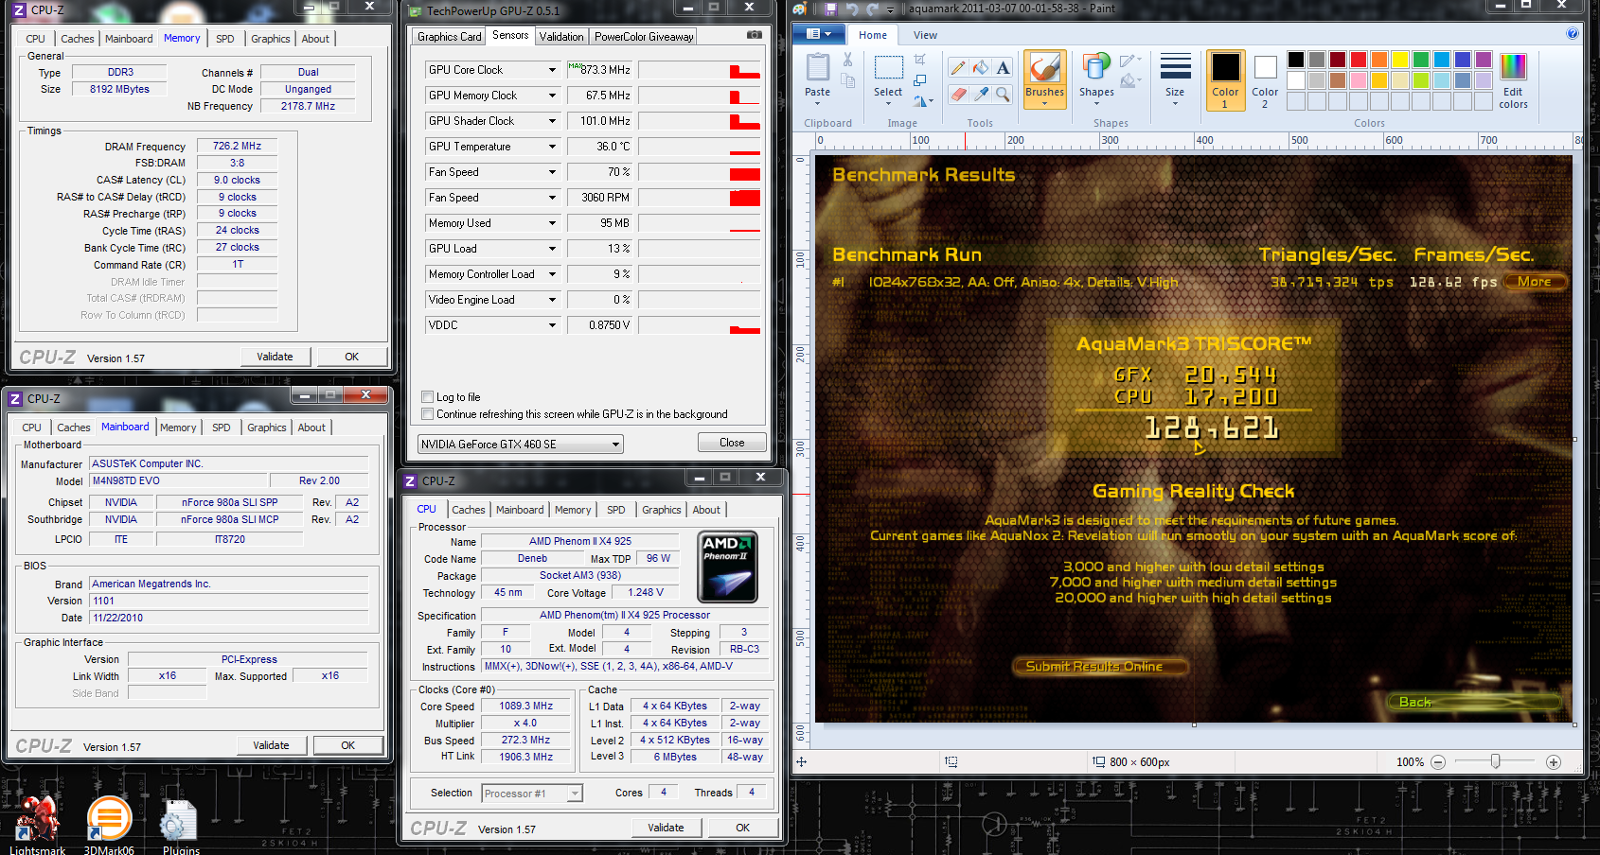The height and width of the screenshot is (855, 1600).
Task: Undo last action in Paint
Action: point(851,8)
